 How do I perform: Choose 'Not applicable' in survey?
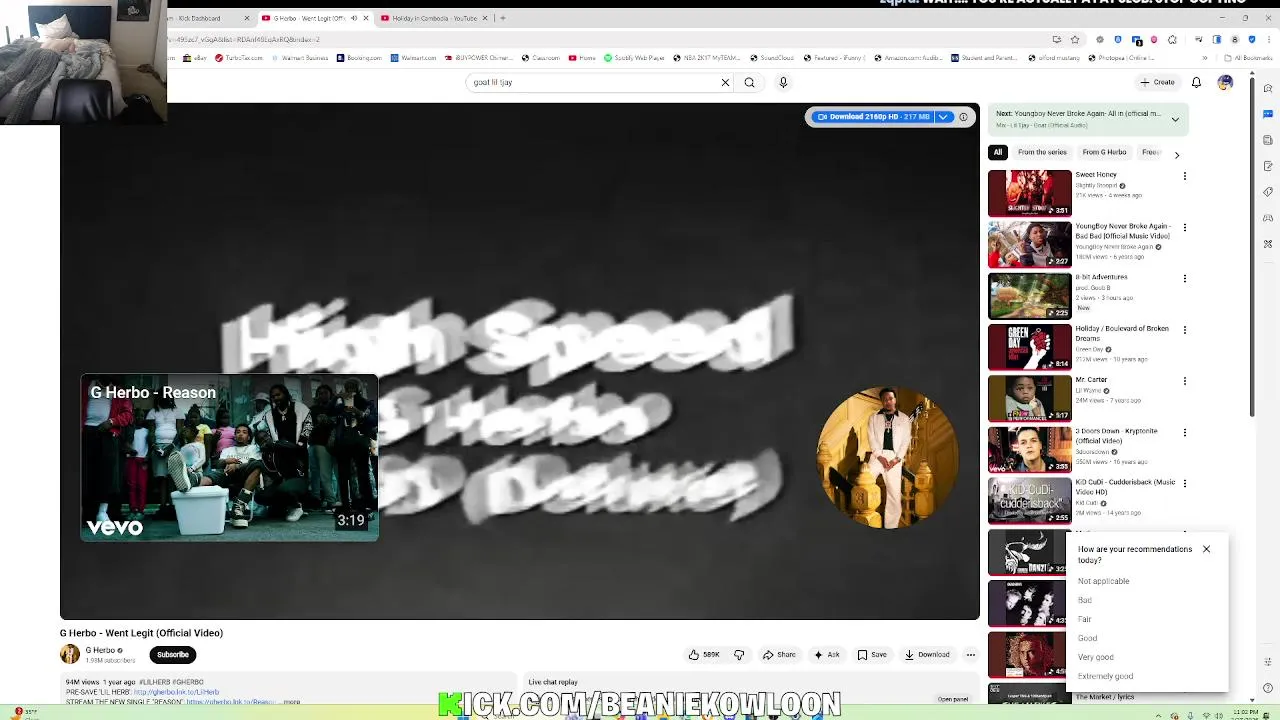pyautogui.click(x=1103, y=581)
